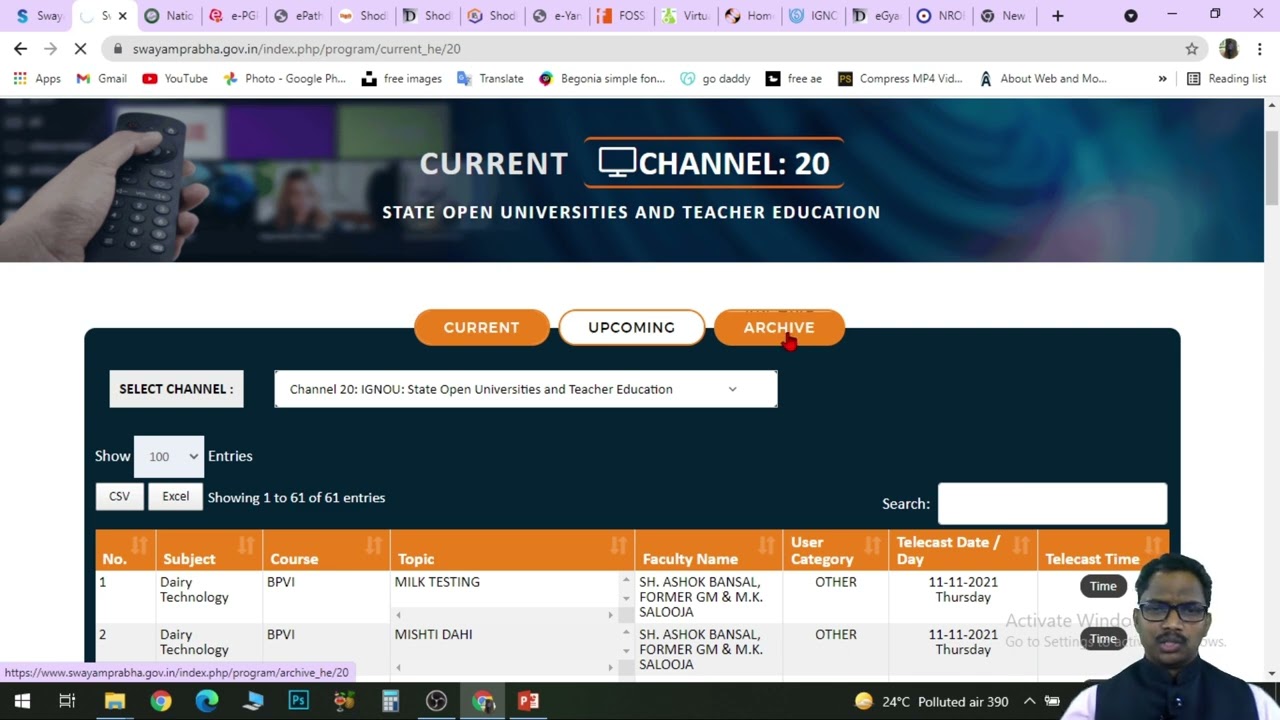Sort the table by Telecast Date / Day
Image resolution: width=1280 pixels, height=720 pixels.
[963, 551]
